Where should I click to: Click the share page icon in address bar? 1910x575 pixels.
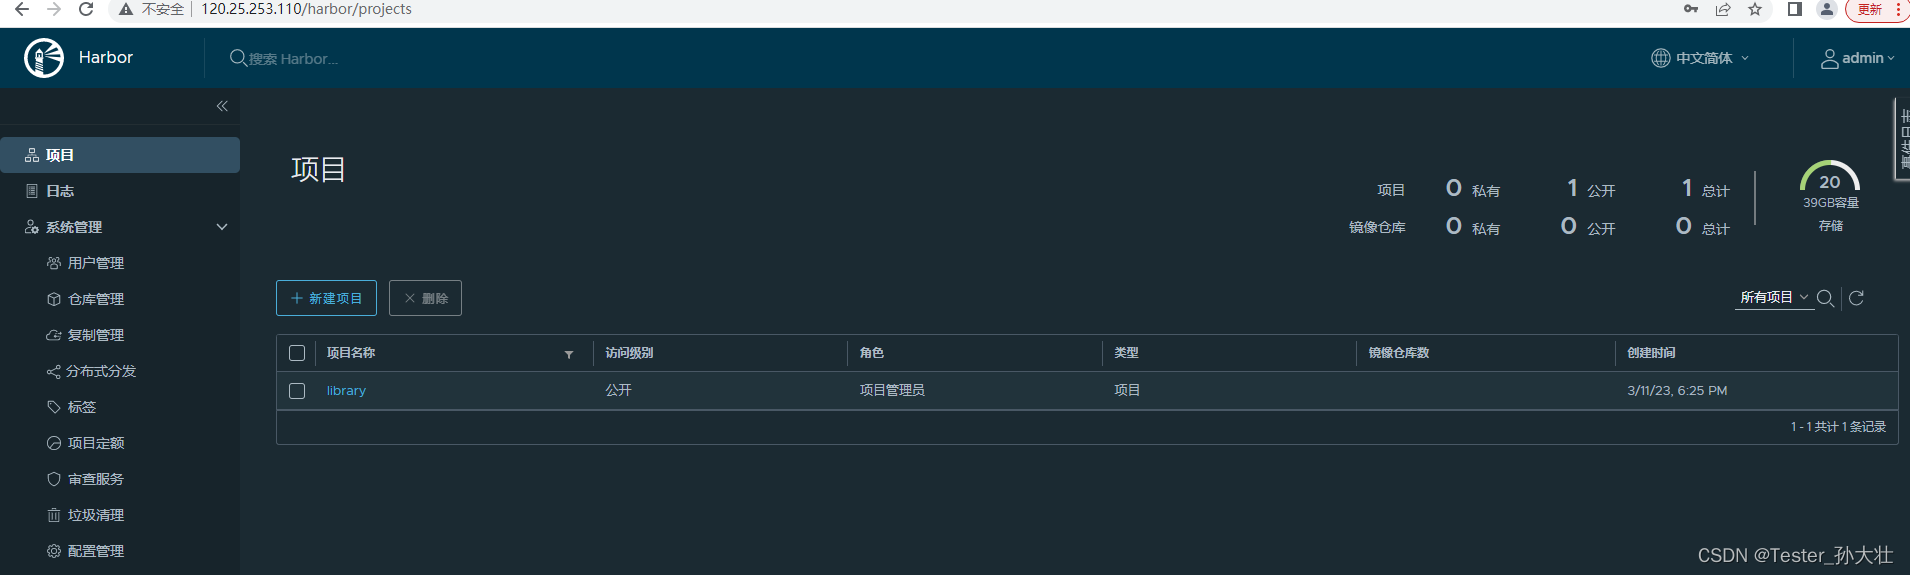tap(1723, 9)
